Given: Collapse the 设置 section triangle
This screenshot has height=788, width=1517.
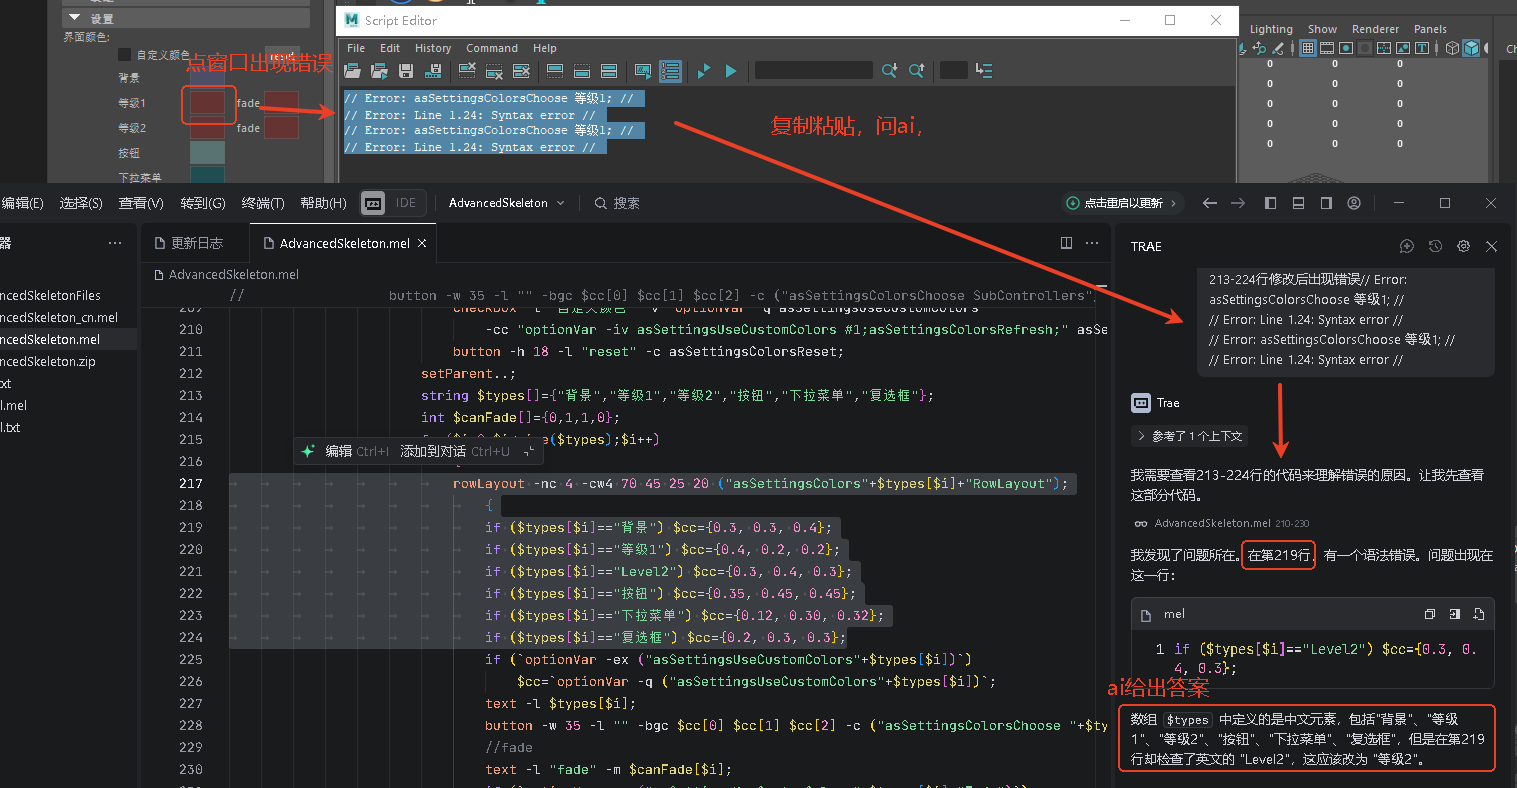Looking at the screenshot, I should (74, 18).
